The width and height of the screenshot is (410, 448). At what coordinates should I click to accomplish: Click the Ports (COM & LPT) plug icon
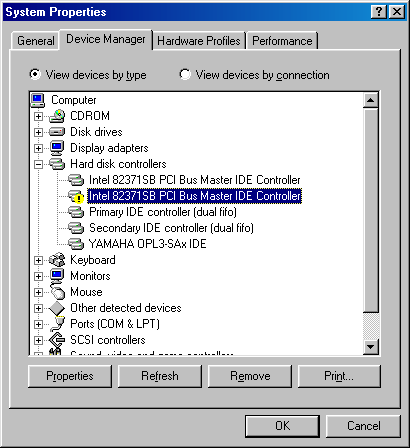57,324
